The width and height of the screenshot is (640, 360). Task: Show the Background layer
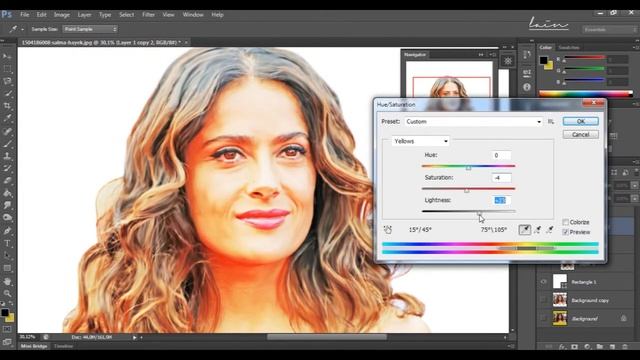pos(543,318)
